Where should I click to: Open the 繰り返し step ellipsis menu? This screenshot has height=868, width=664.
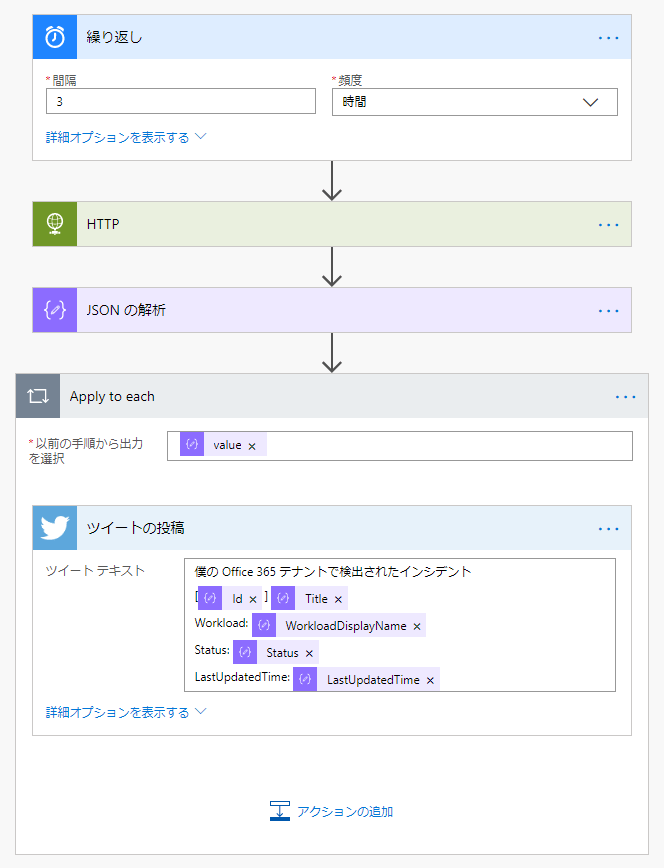click(608, 38)
